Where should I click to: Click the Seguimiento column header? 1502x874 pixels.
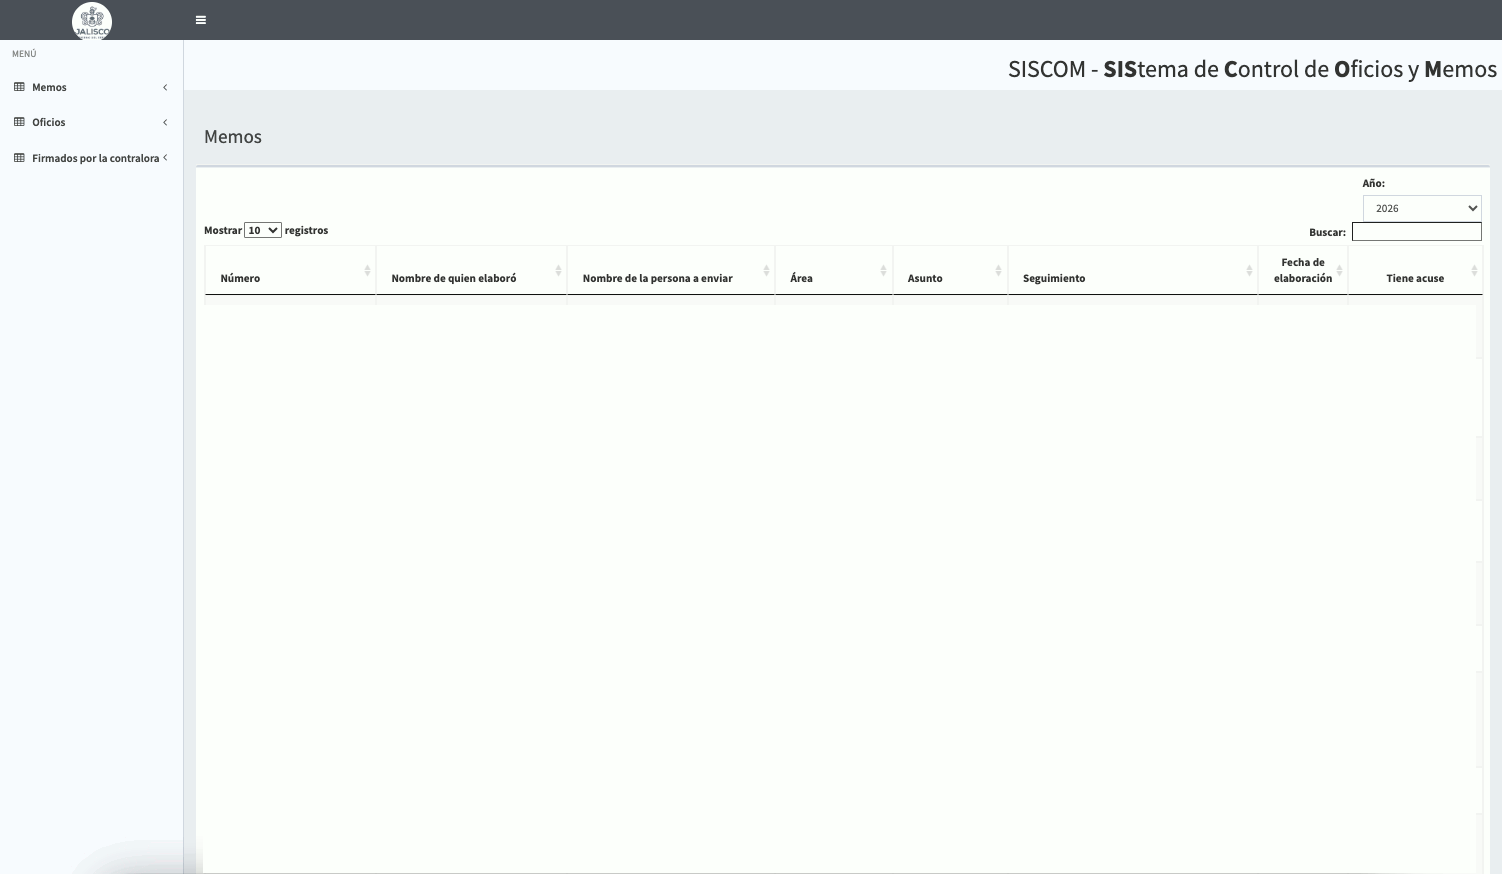pyautogui.click(x=1133, y=271)
